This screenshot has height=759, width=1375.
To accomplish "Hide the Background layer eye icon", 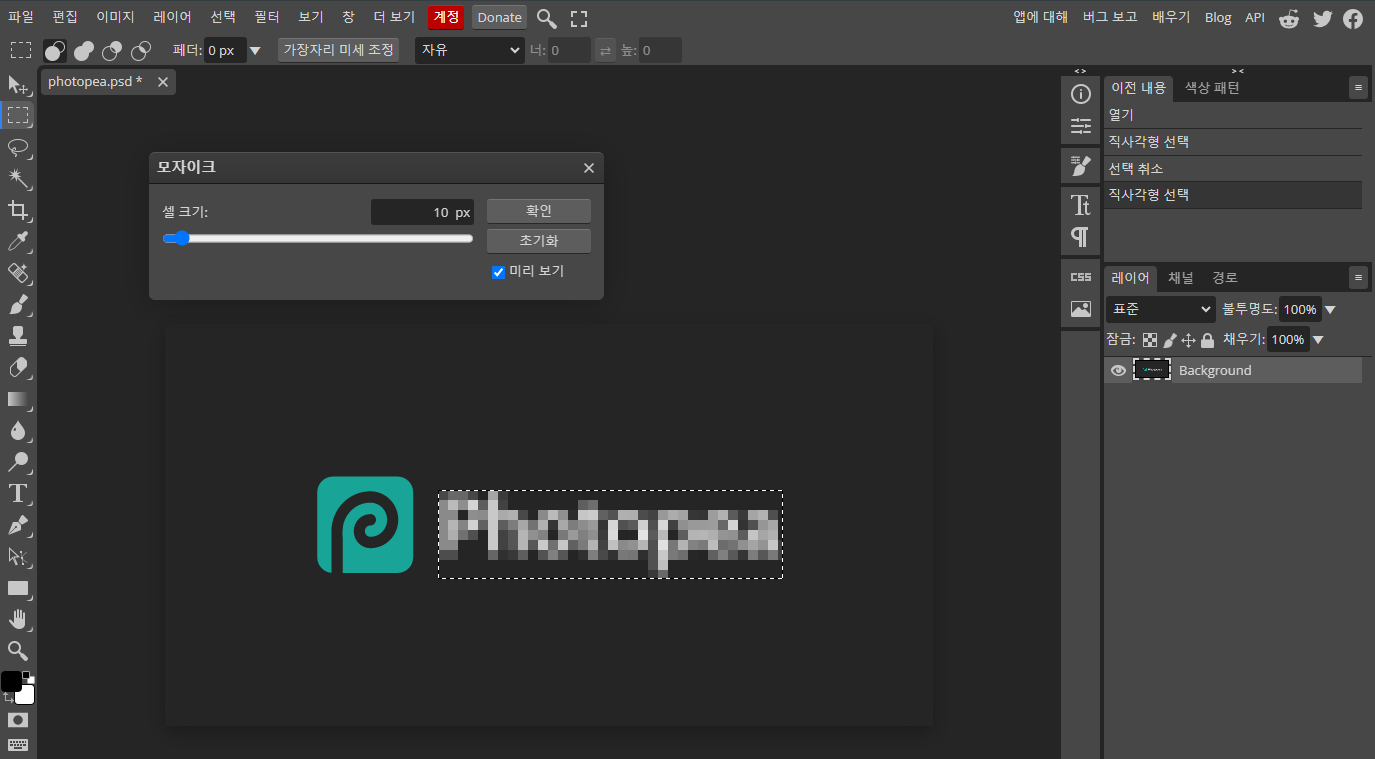I will coord(1118,370).
